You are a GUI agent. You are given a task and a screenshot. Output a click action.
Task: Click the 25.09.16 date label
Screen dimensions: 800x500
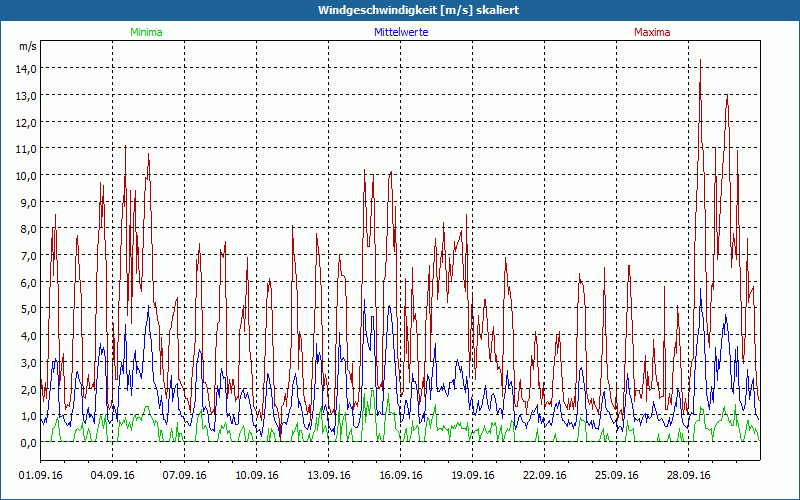(616, 475)
